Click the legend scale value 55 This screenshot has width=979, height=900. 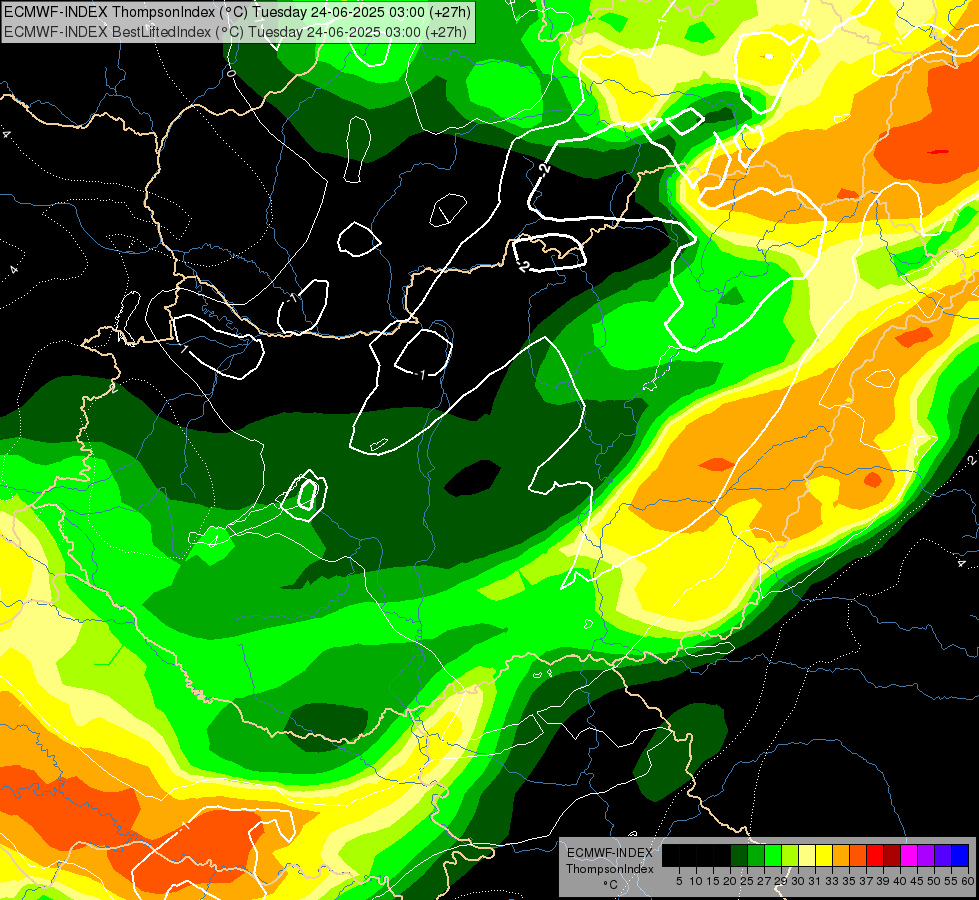(x=951, y=881)
